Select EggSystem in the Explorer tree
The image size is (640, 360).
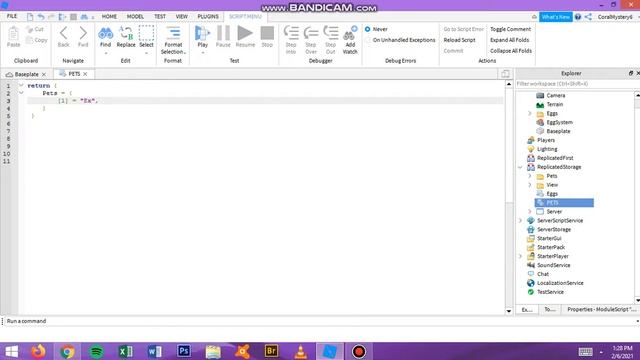(559, 122)
